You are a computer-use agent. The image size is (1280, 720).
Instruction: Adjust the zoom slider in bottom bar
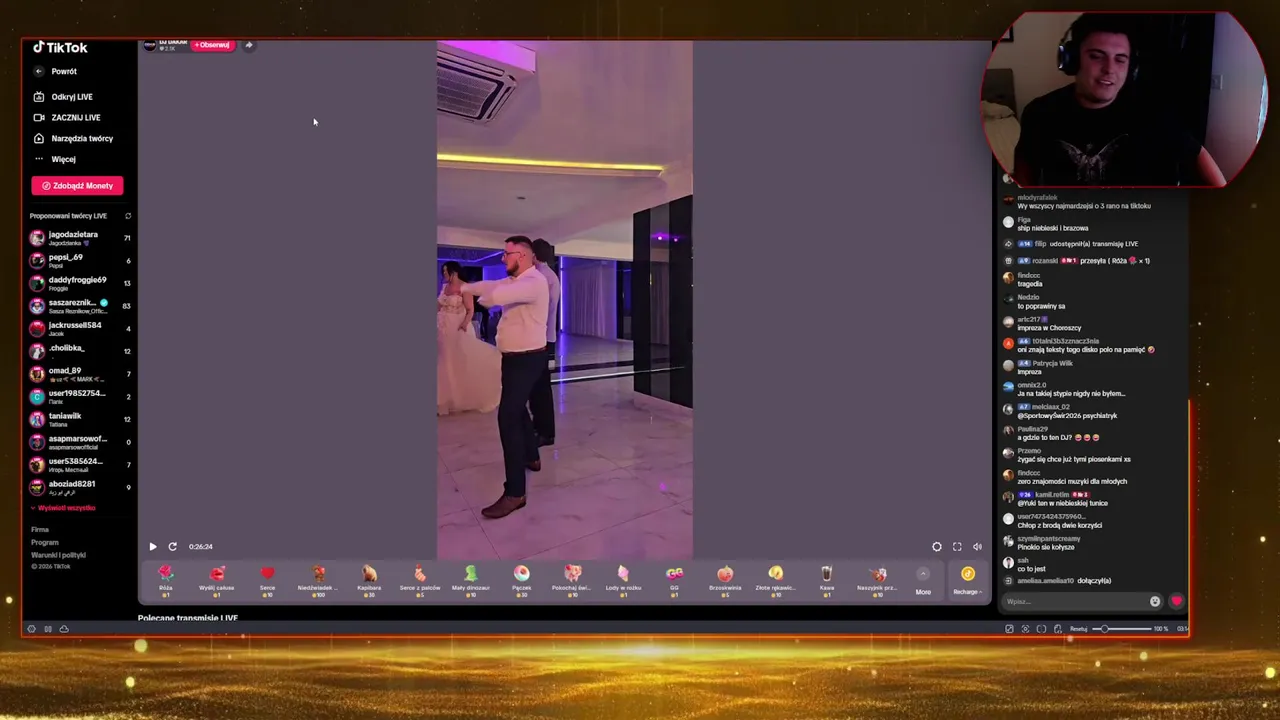[x=1124, y=629]
